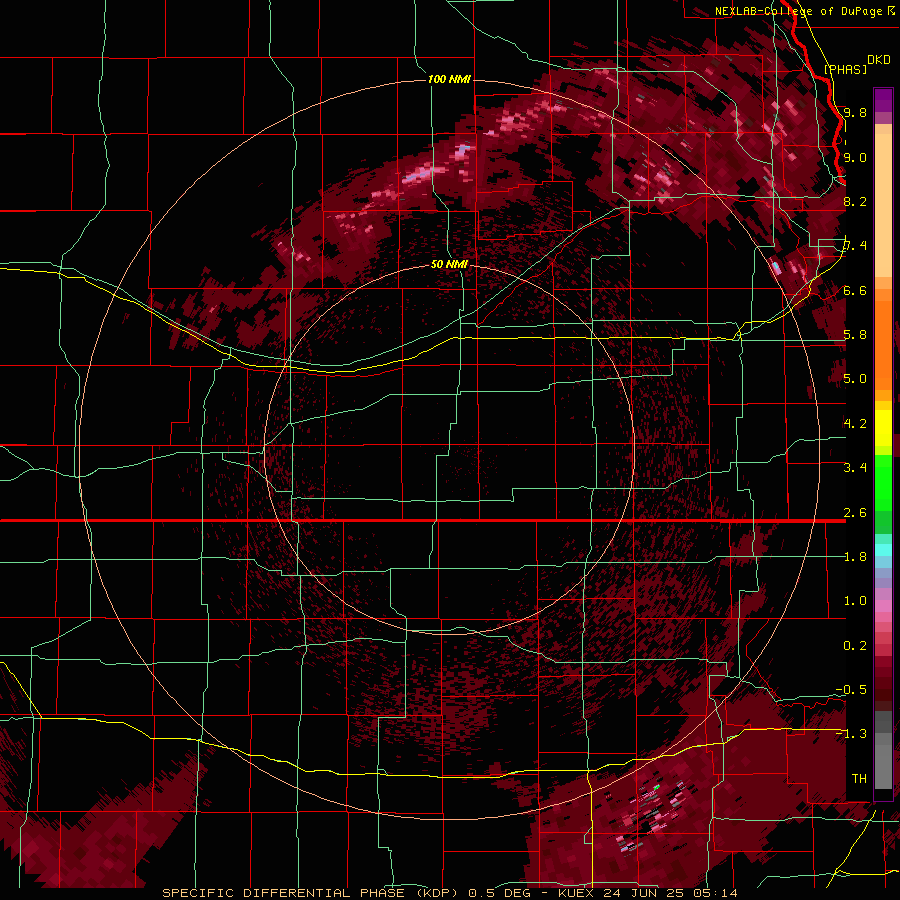Image resolution: width=900 pixels, height=900 pixels.
Task: Click the cyan segment of the color bar
Action: point(883,550)
